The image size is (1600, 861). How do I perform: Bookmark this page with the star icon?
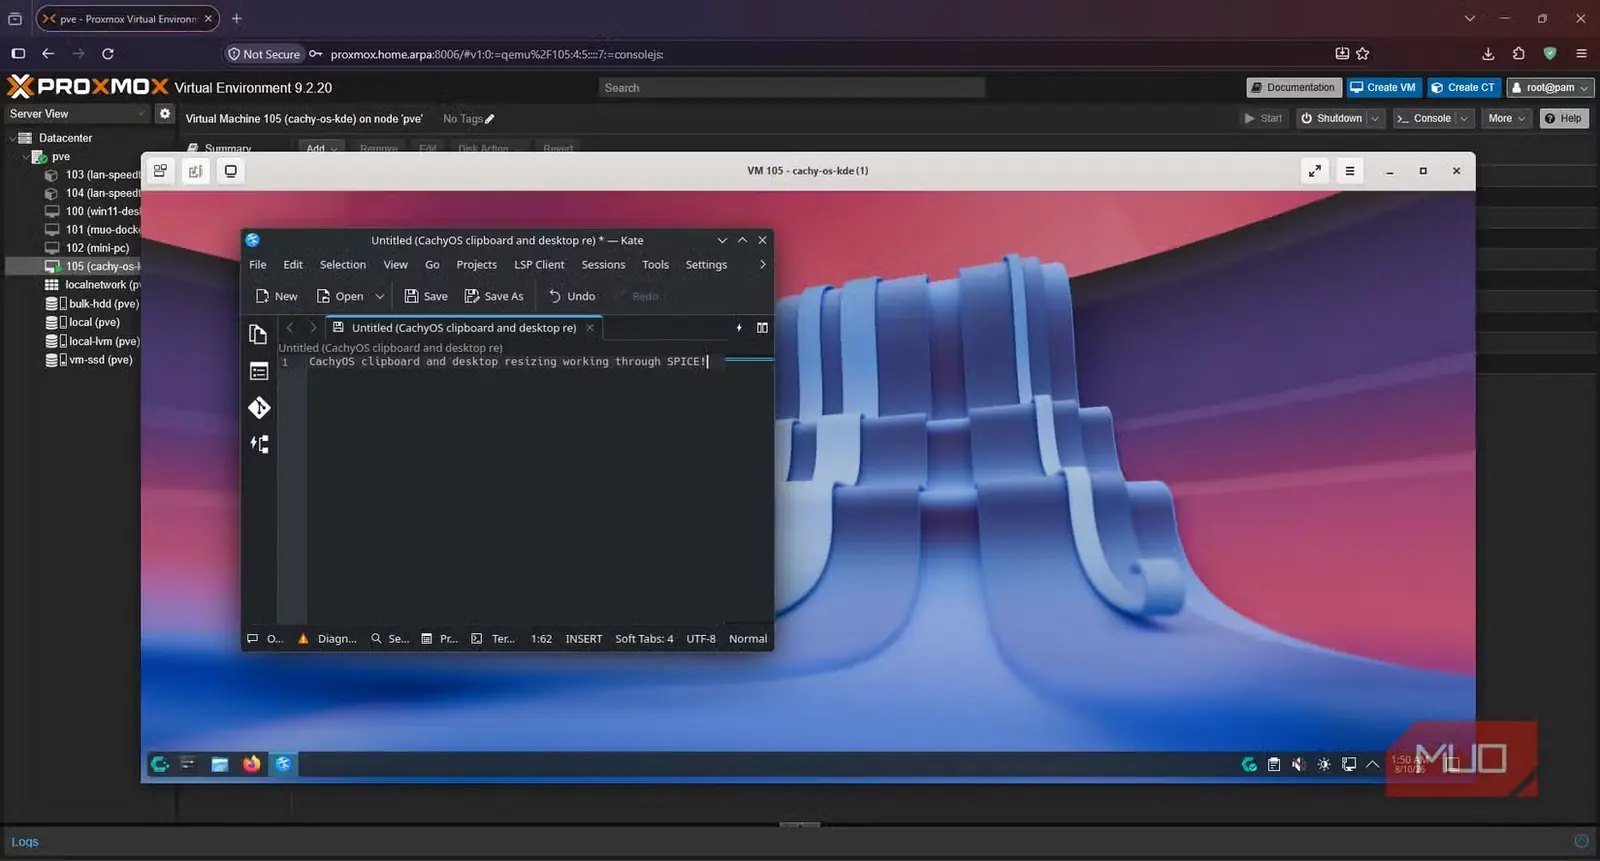(1363, 54)
